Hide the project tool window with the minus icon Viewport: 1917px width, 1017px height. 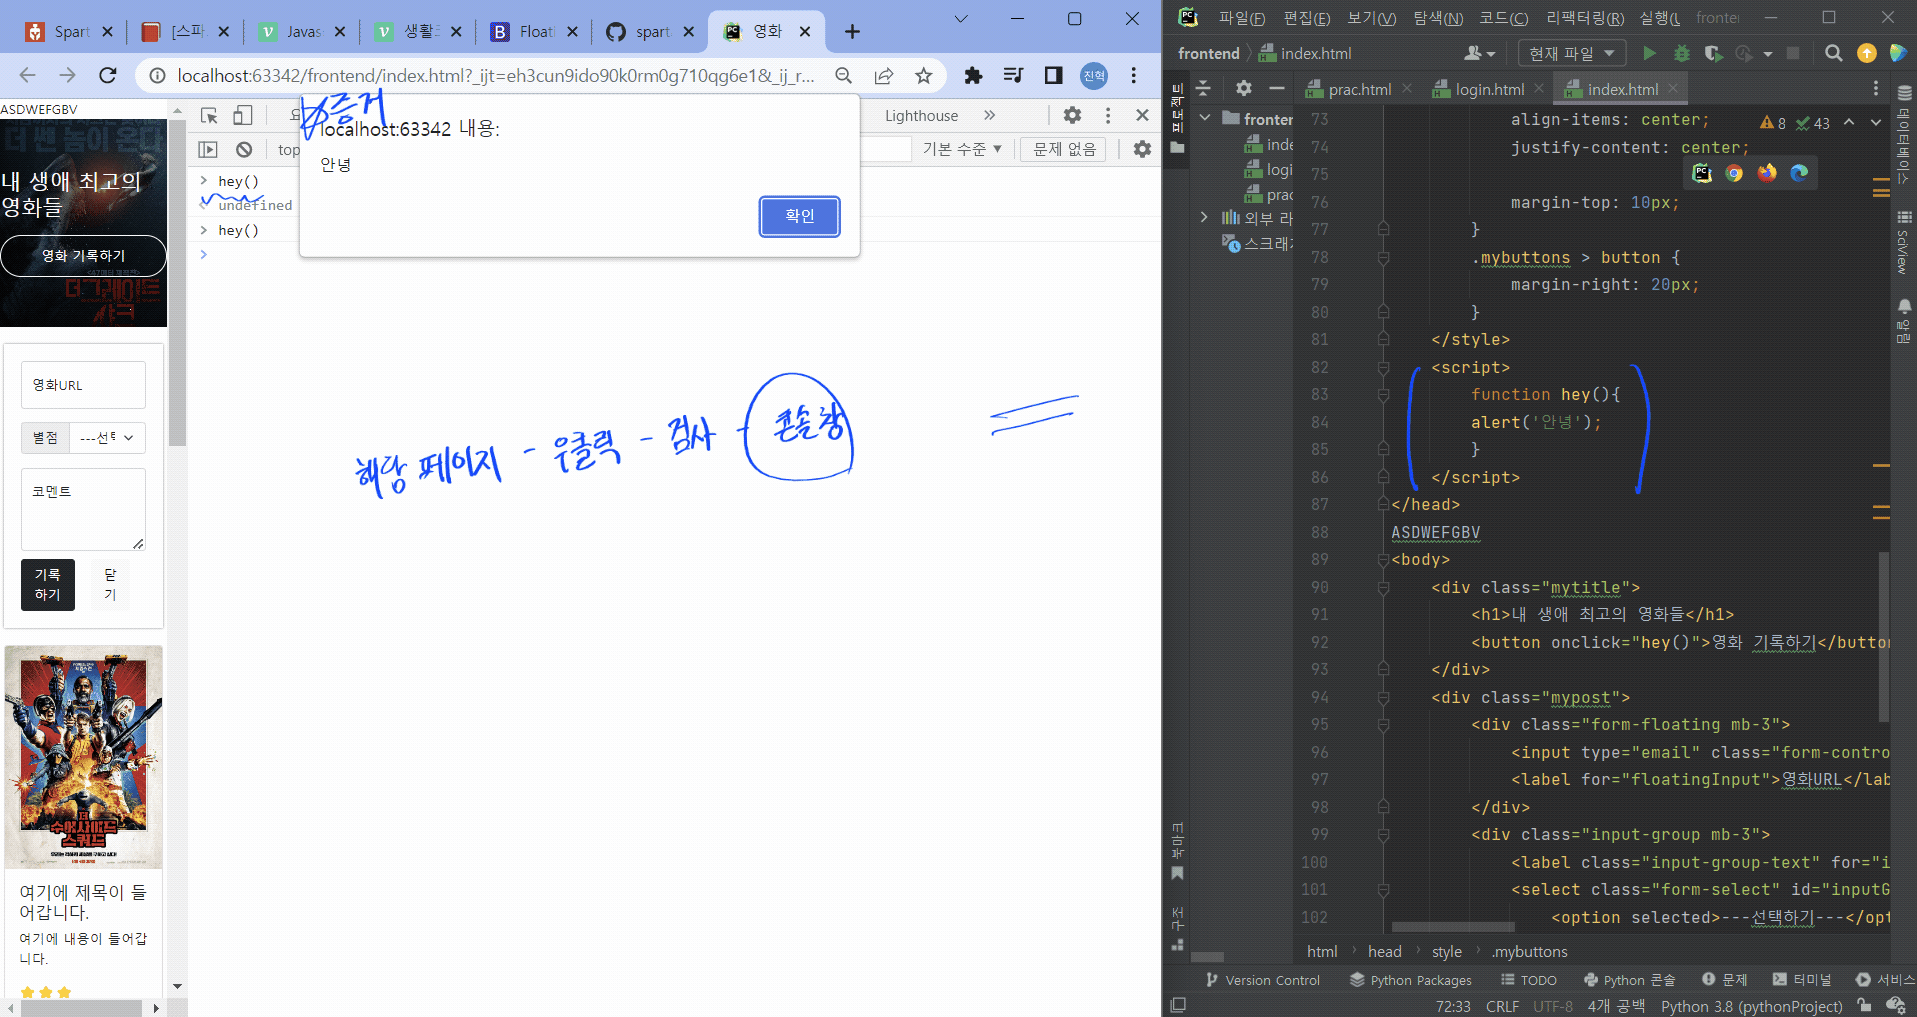tap(1276, 88)
